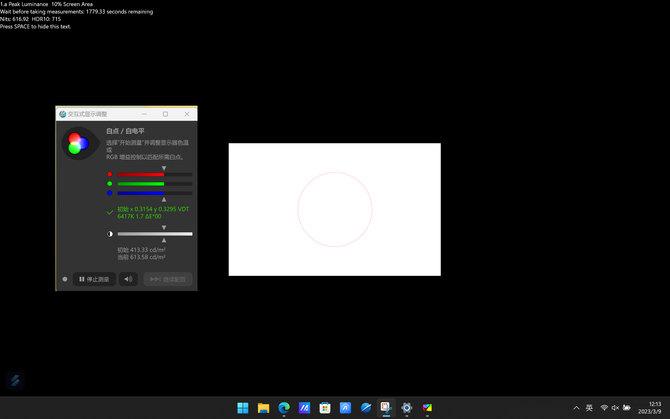Click the RGB white point circles icon
670x419 pixels.
[78, 144]
